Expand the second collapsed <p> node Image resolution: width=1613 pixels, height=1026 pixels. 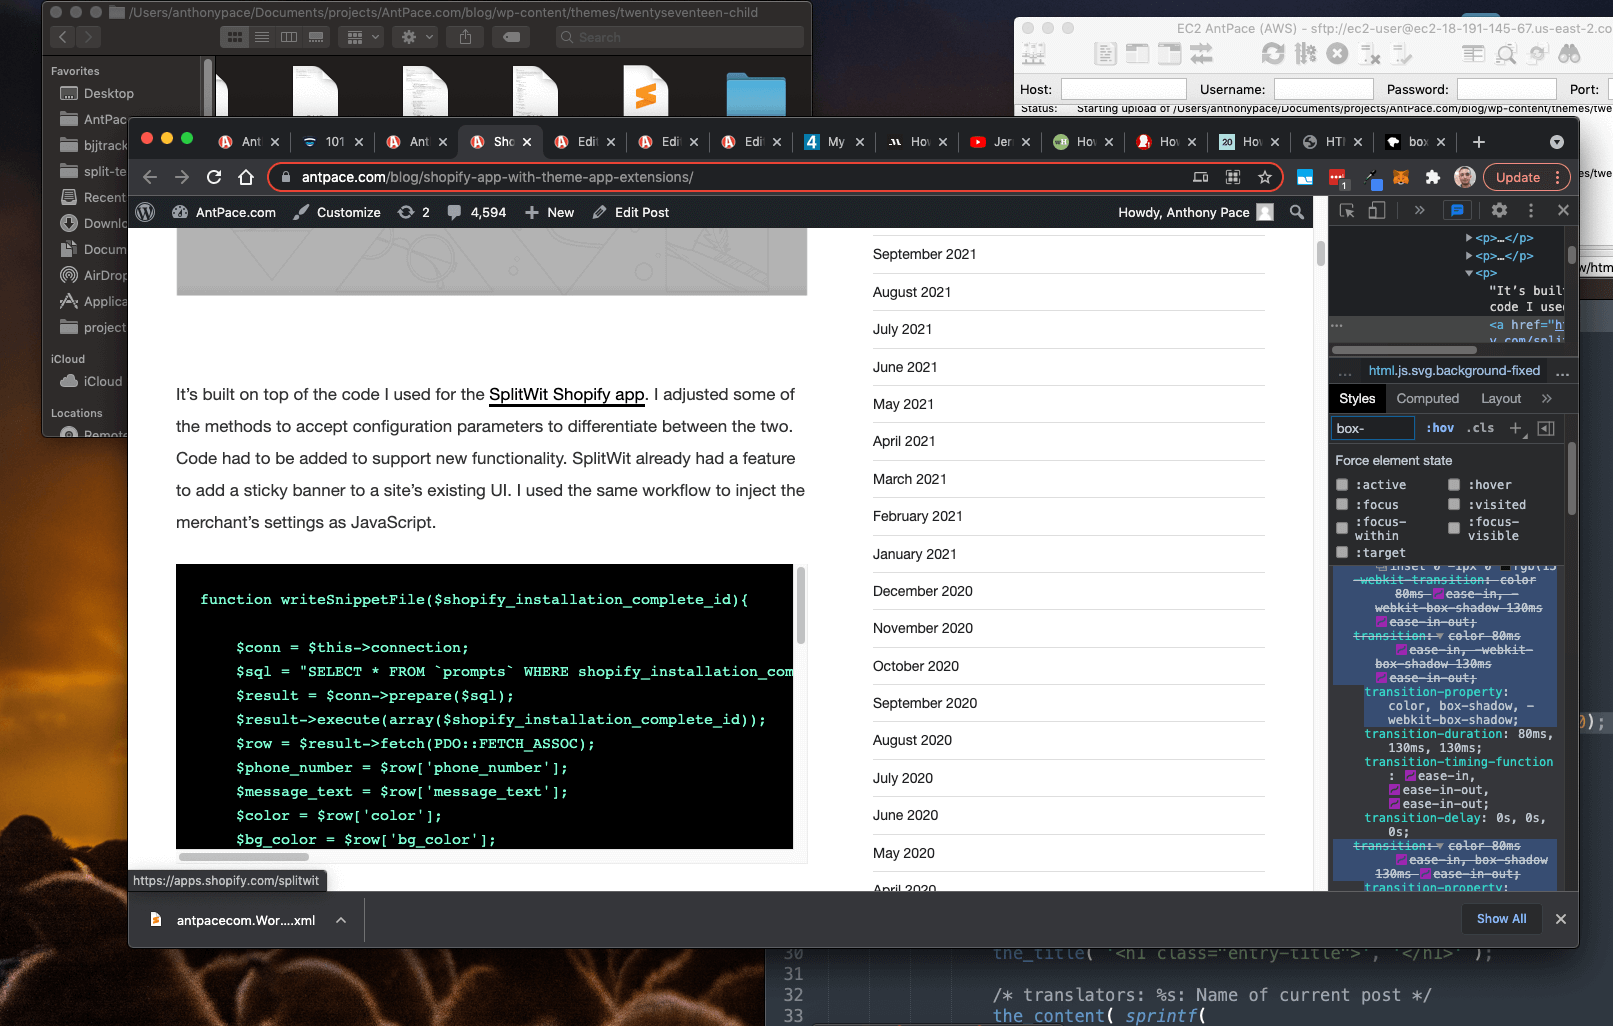click(1469, 256)
